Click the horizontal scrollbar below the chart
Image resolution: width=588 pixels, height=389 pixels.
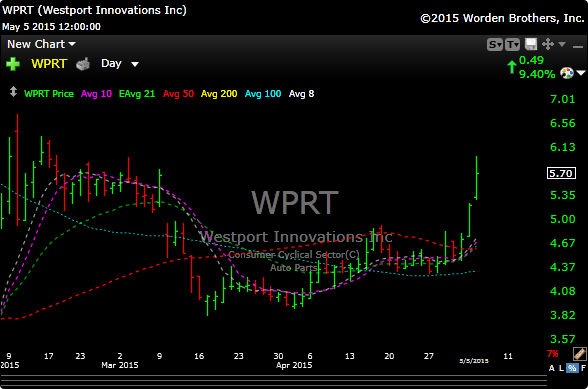(x=274, y=380)
